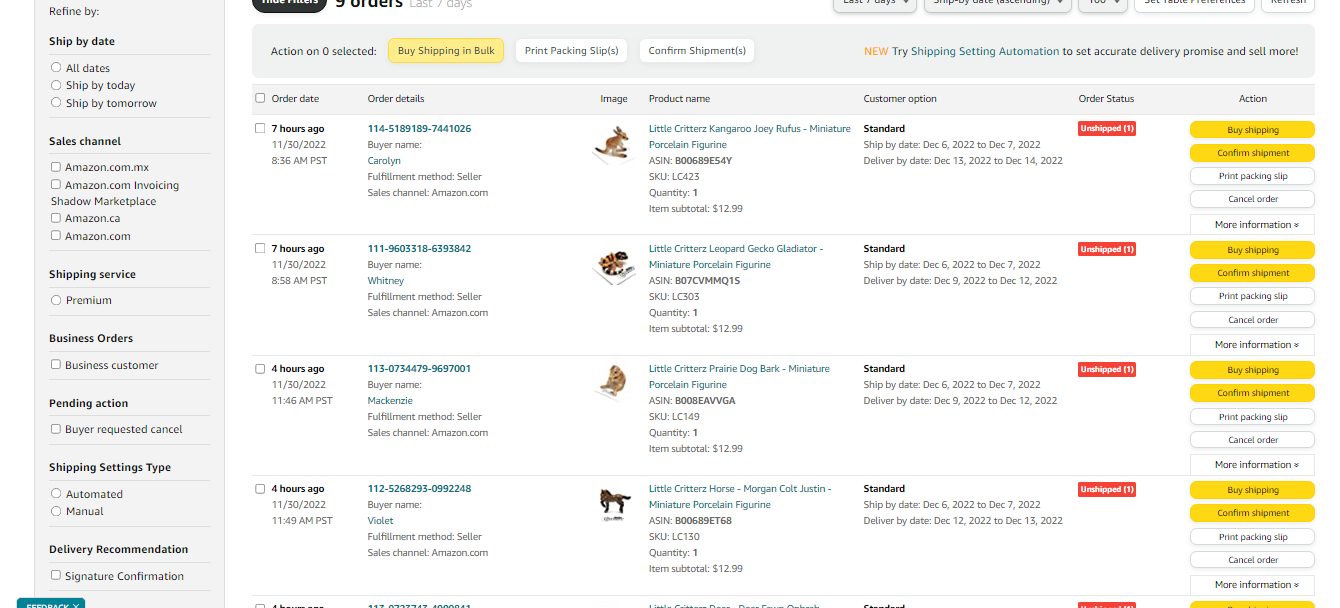
Task: Open ASIN B00689E54Y link
Action: click(x=703, y=161)
